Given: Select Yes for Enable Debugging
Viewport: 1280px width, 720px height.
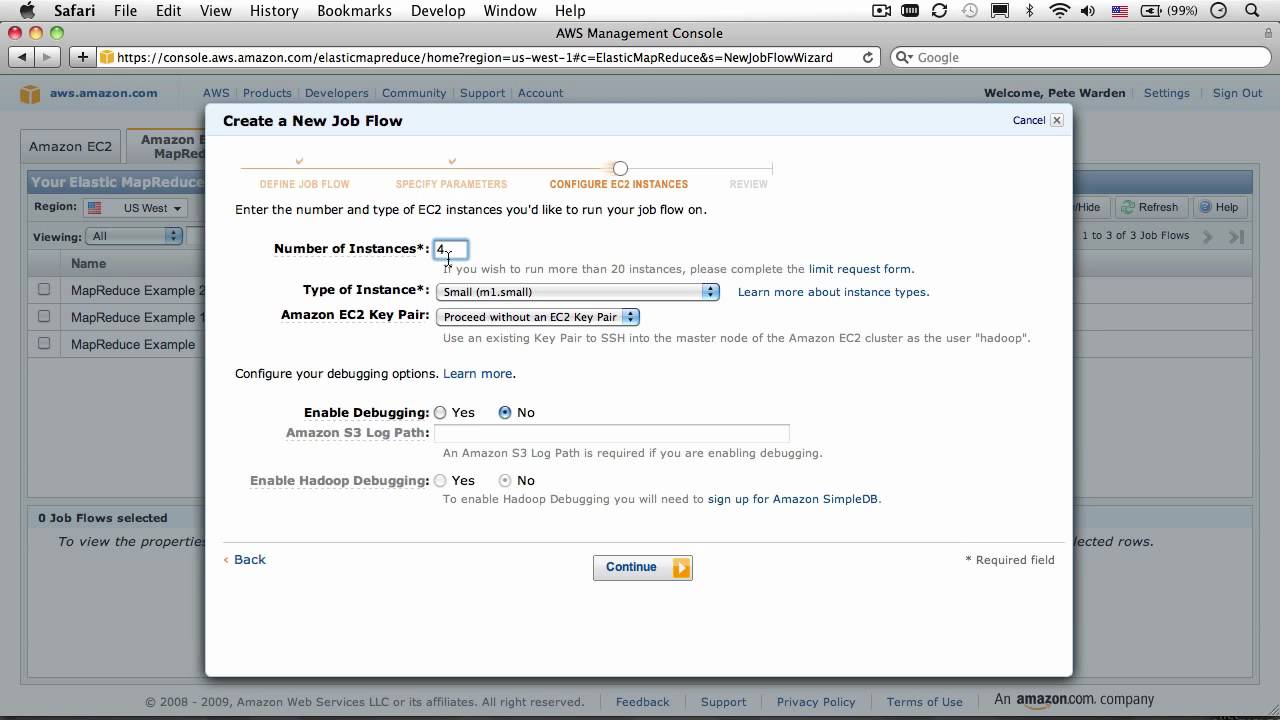Looking at the screenshot, I should point(440,412).
